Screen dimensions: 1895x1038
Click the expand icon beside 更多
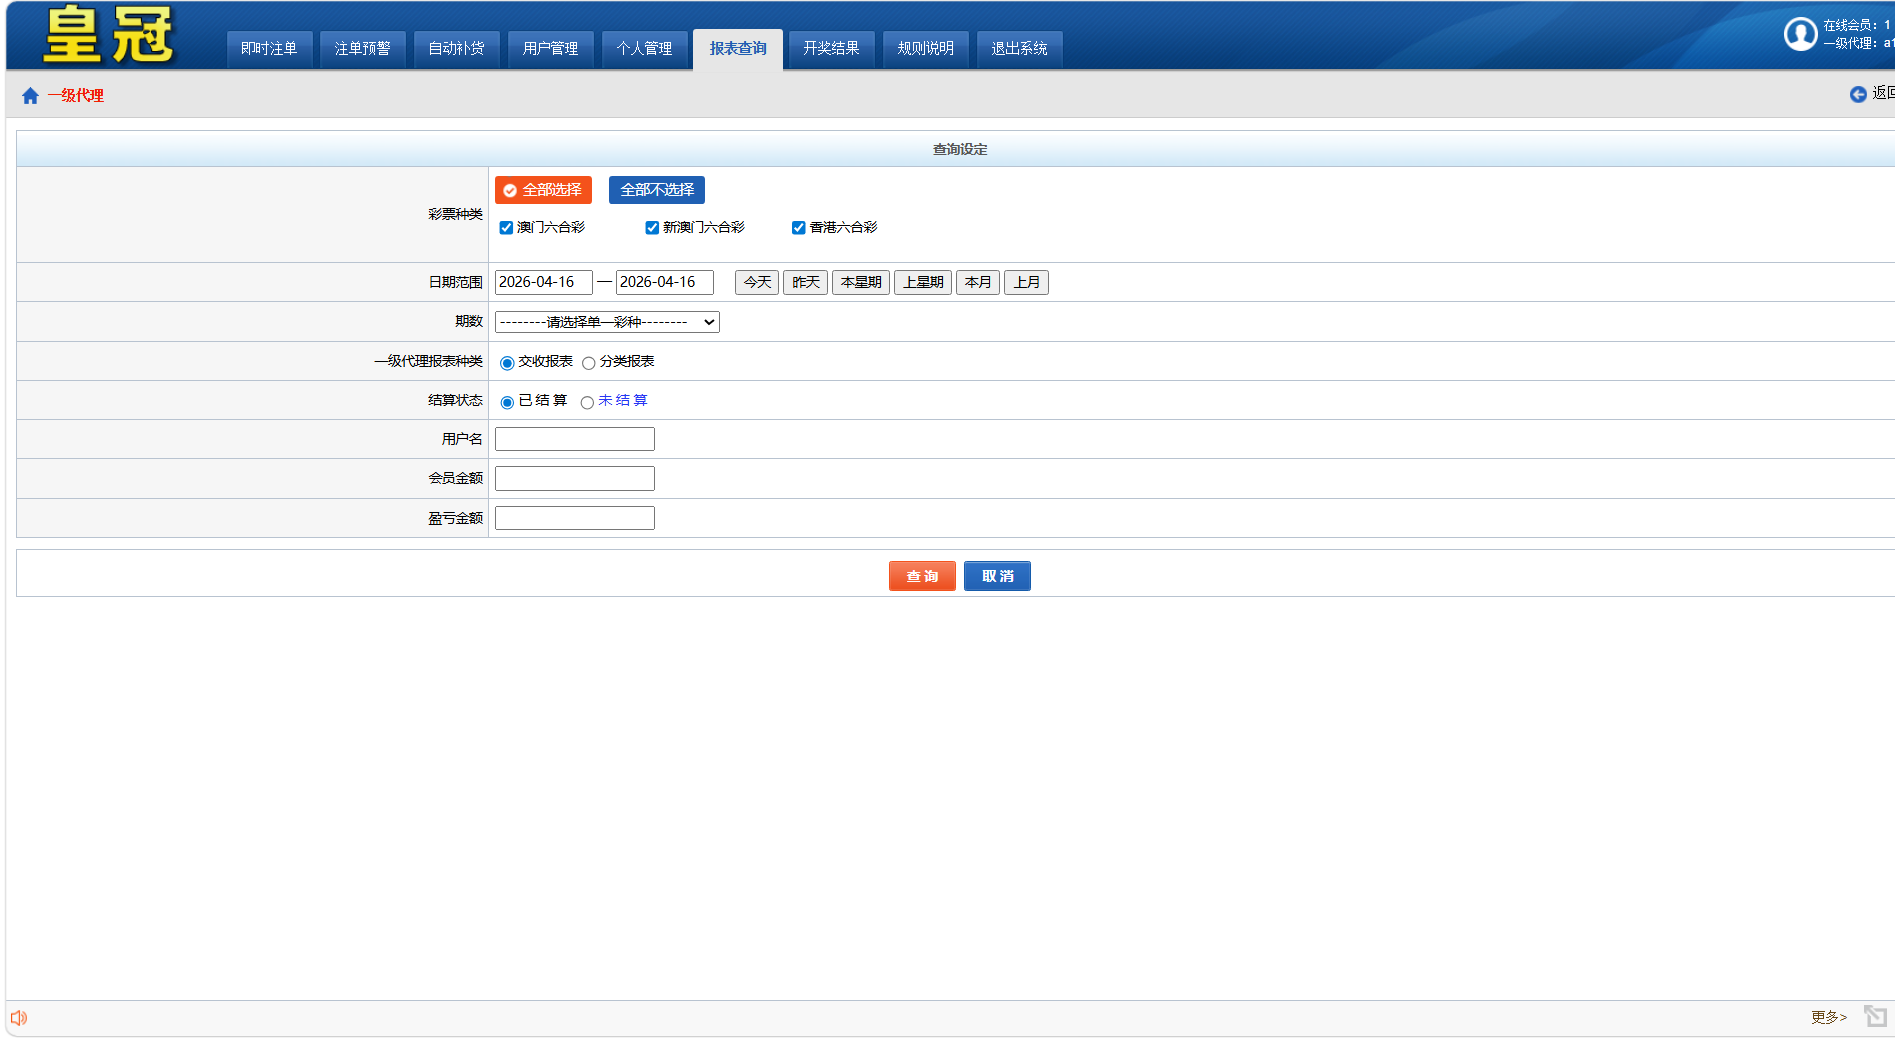point(1875,1017)
